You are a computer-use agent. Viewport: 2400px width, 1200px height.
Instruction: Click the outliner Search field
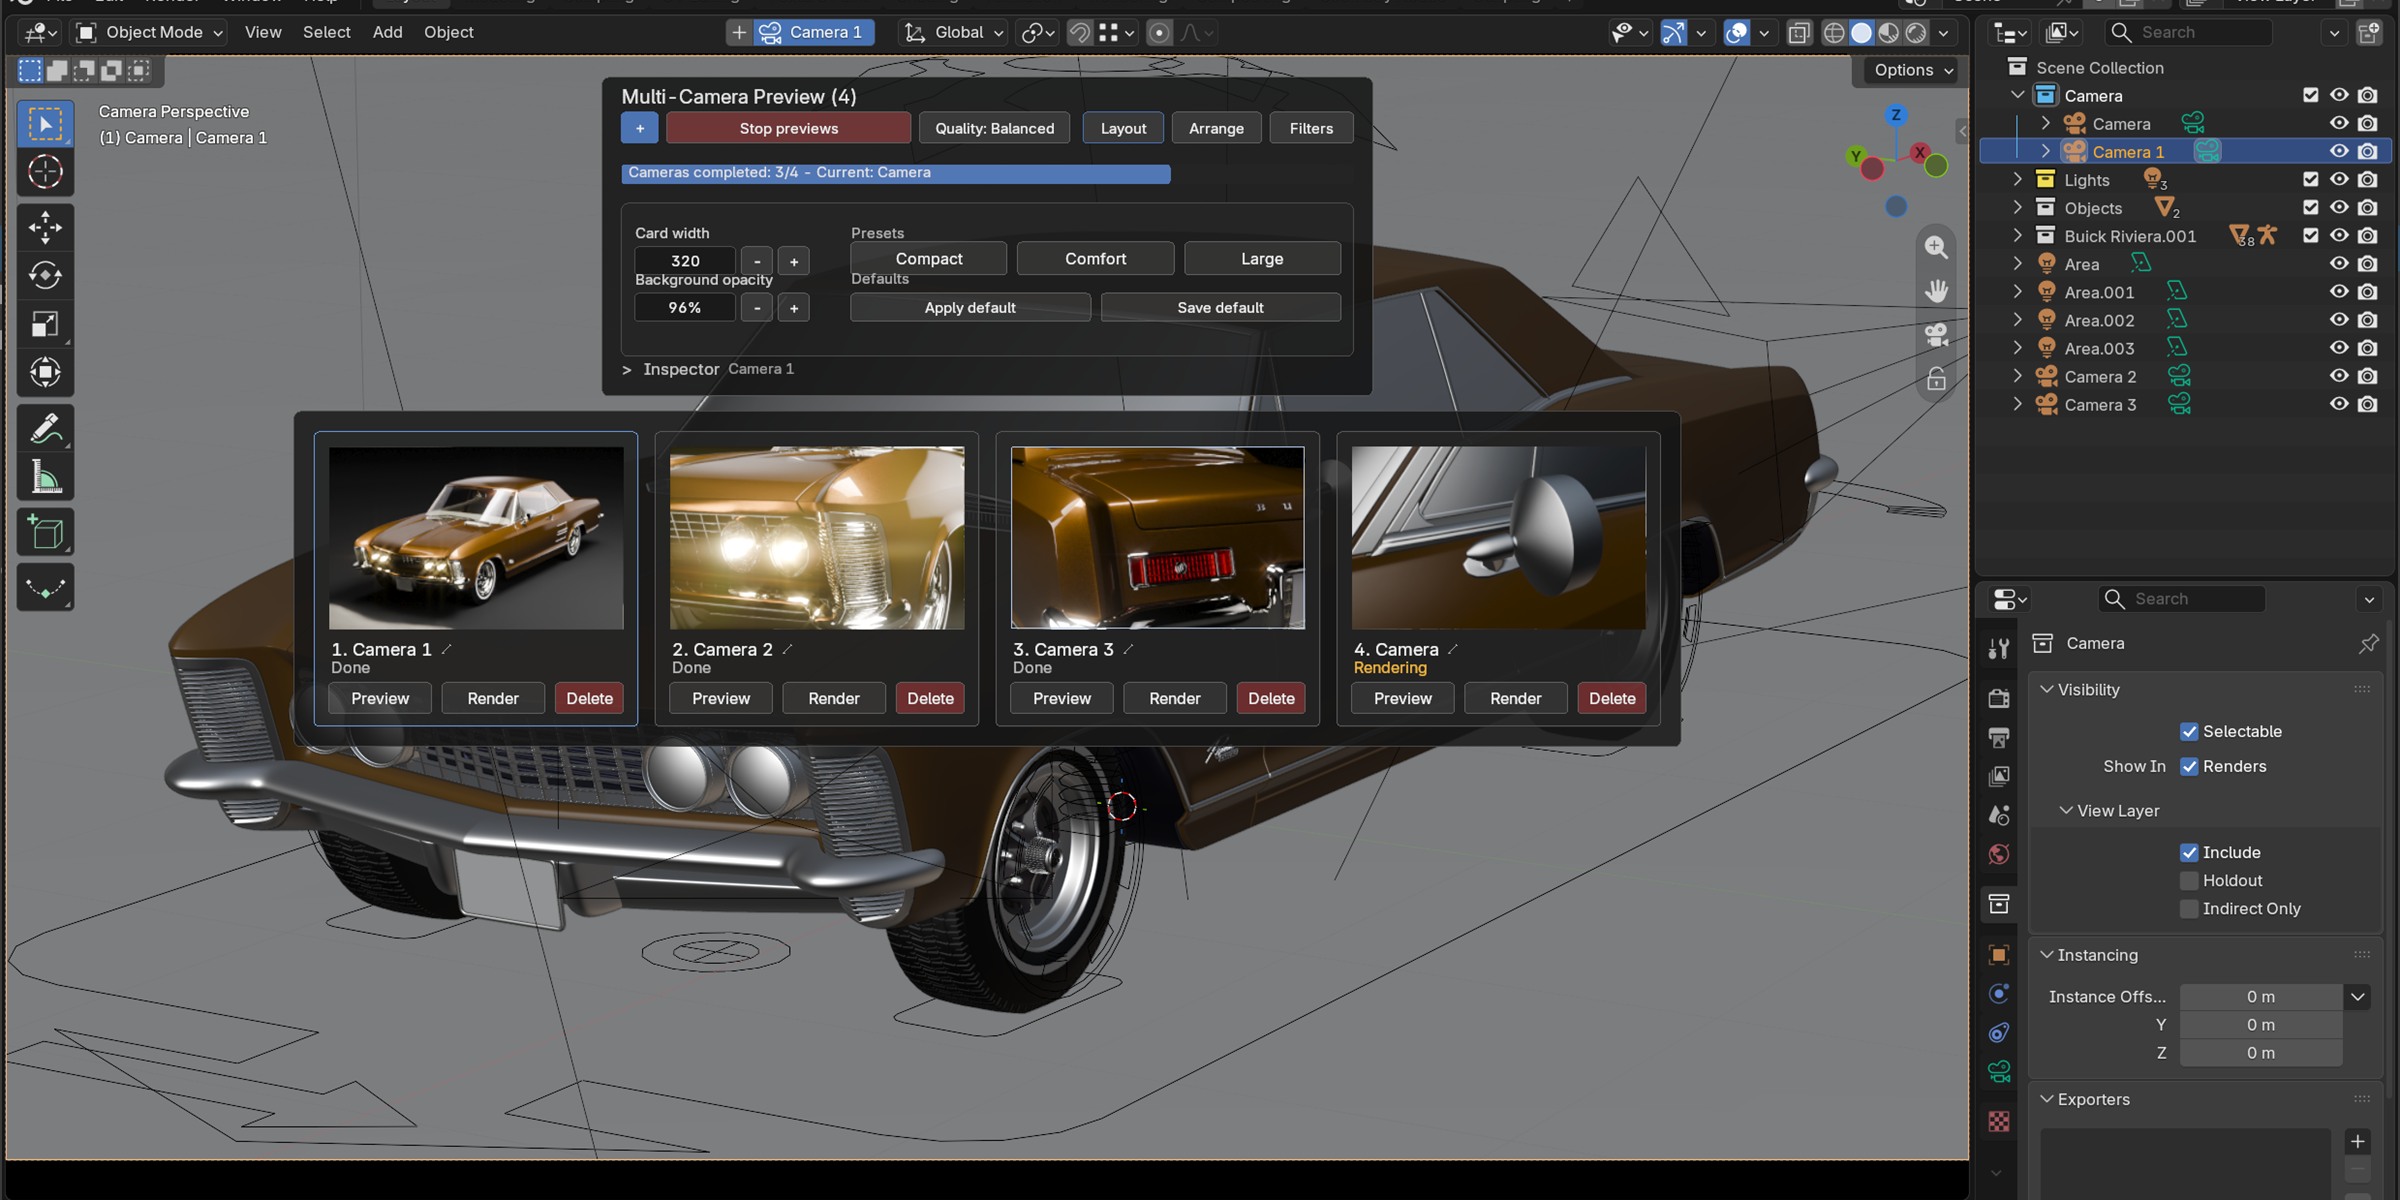coord(2188,32)
